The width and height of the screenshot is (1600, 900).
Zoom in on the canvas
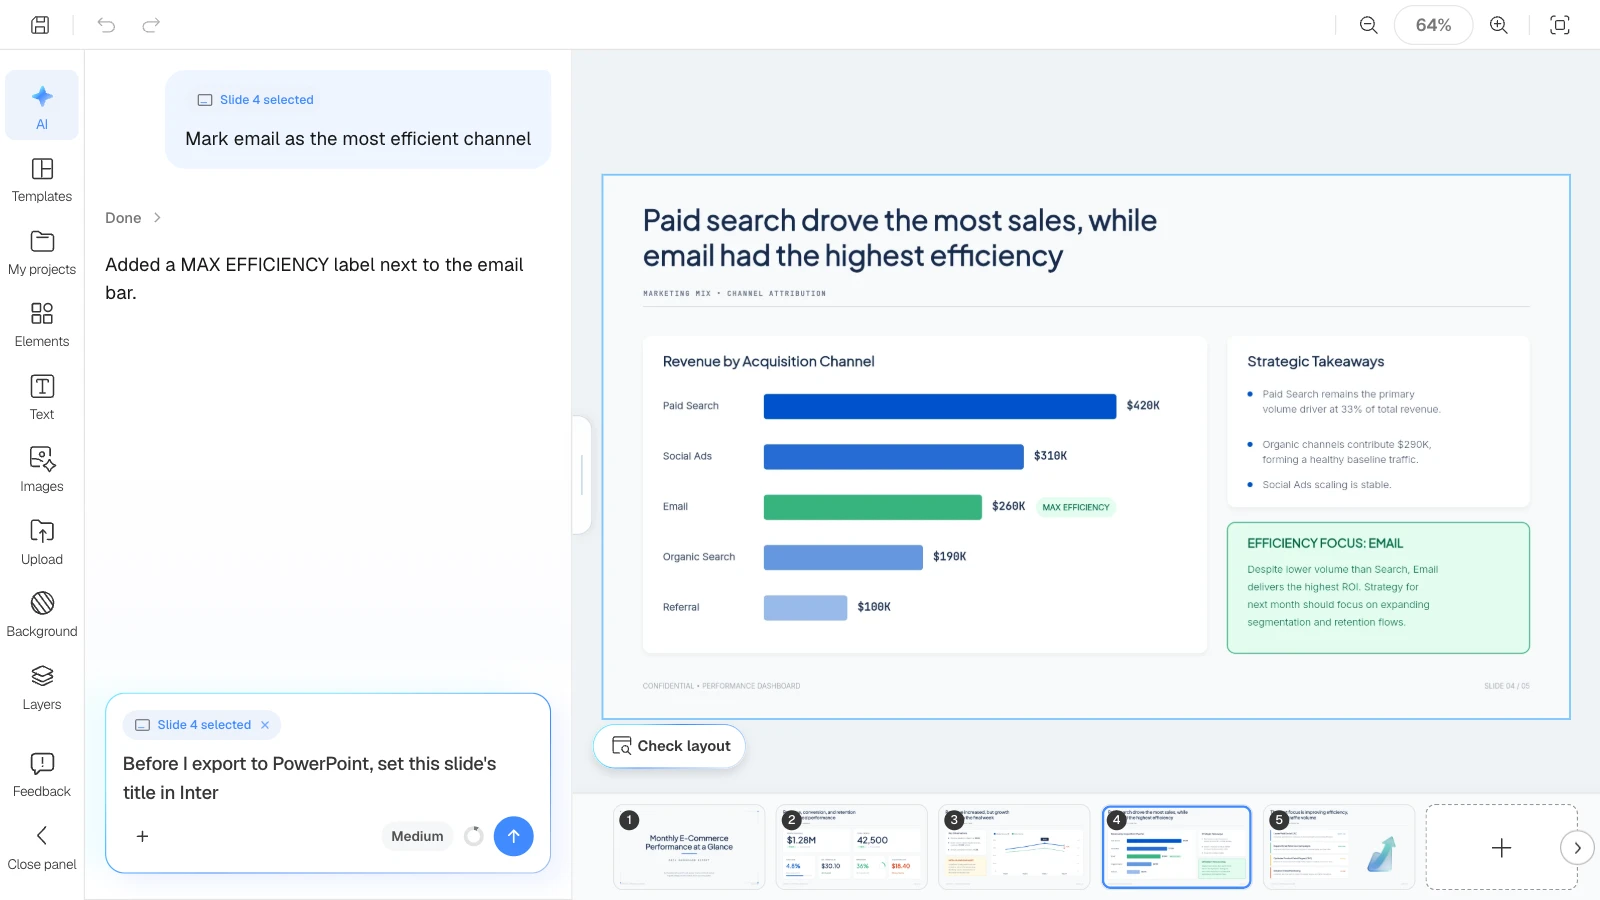point(1499,25)
